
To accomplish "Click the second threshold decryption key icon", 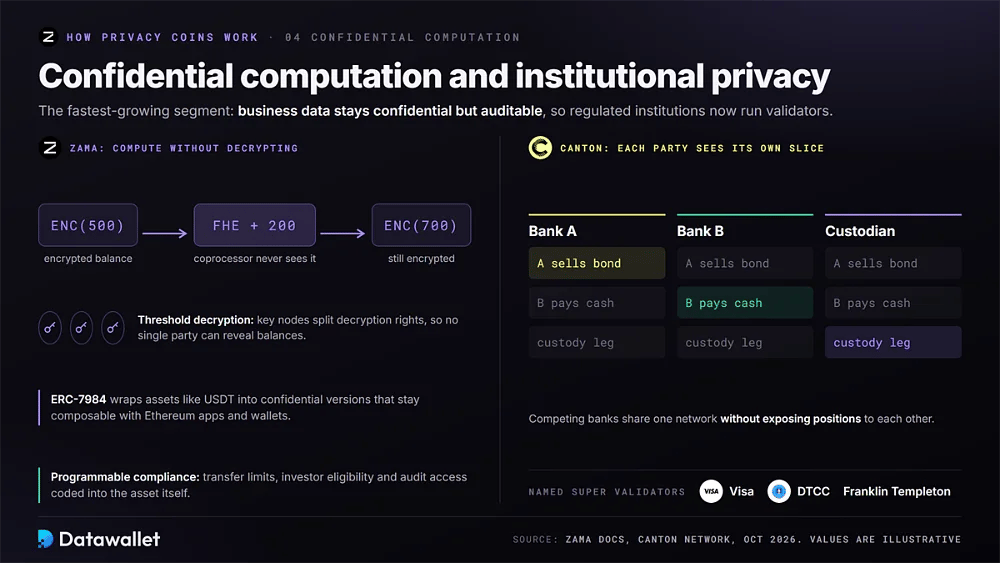I will (81, 328).
